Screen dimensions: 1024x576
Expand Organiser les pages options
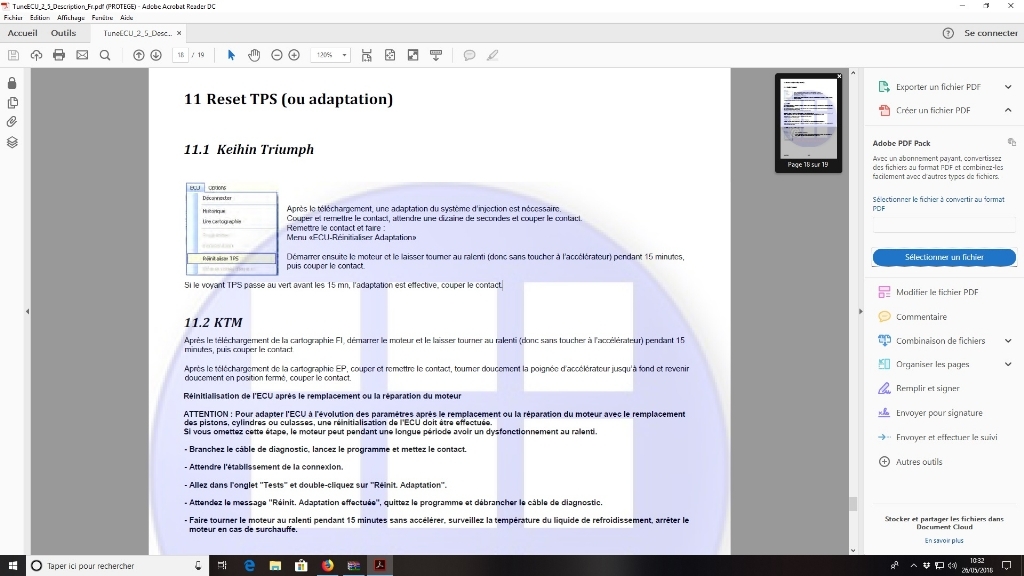[1008, 364]
